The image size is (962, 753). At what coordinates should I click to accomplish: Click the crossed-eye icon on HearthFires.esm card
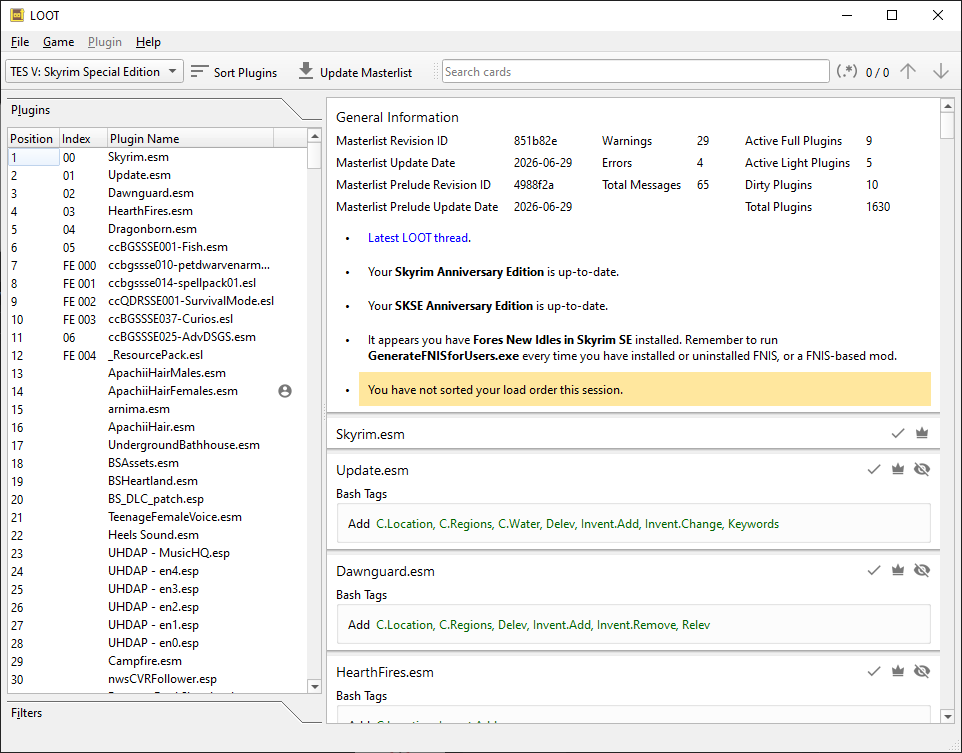pyautogui.click(x=922, y=671)
